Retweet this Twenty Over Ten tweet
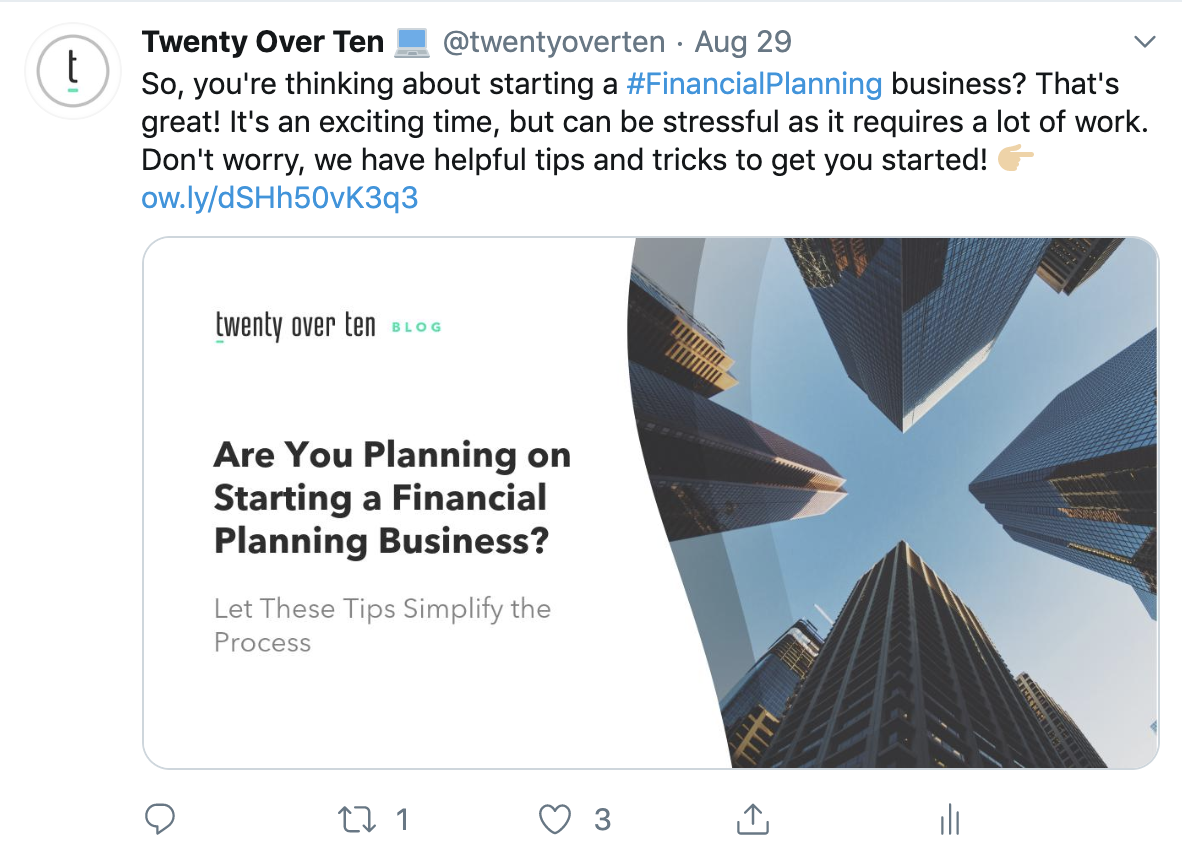Image resolution: width=1182 pixels, height=856 pixels. point(358,820)
